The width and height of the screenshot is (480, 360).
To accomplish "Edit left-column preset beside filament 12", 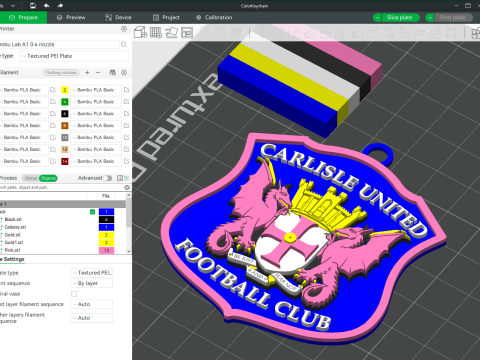I will coord(53,149).
